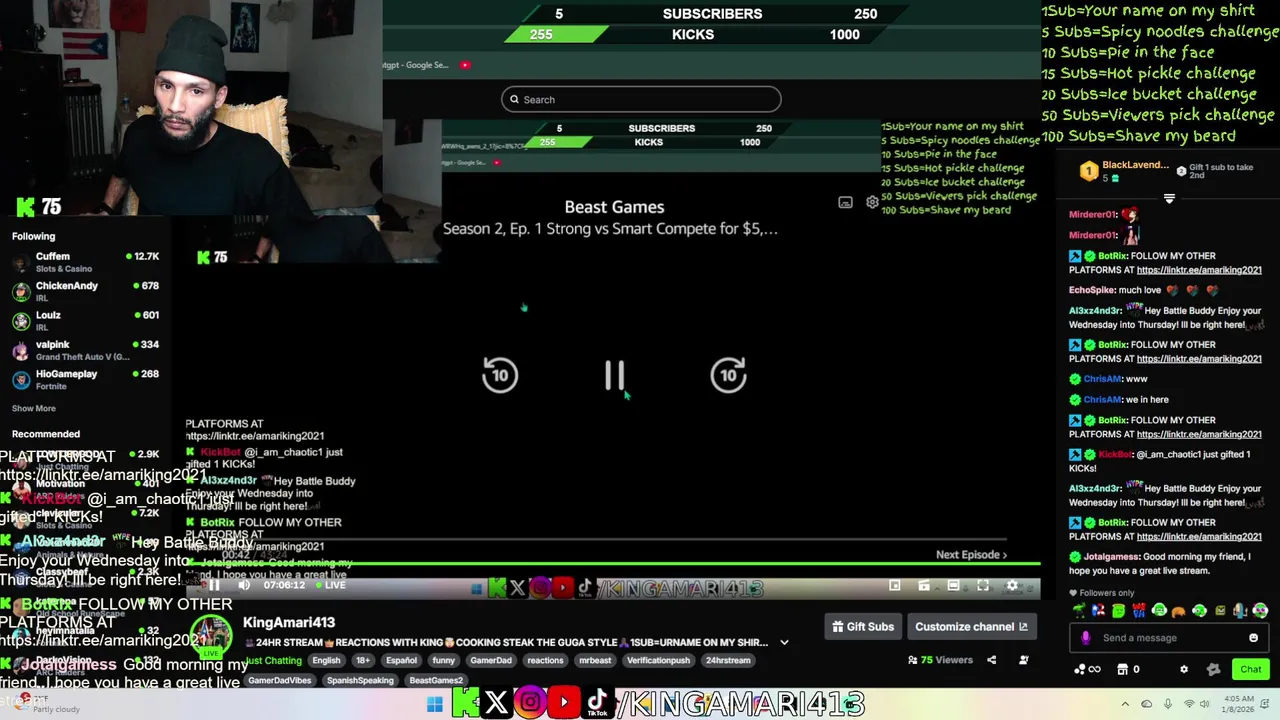
Task: Select the Verificationpush tag
Action: (x=659, y=660)
